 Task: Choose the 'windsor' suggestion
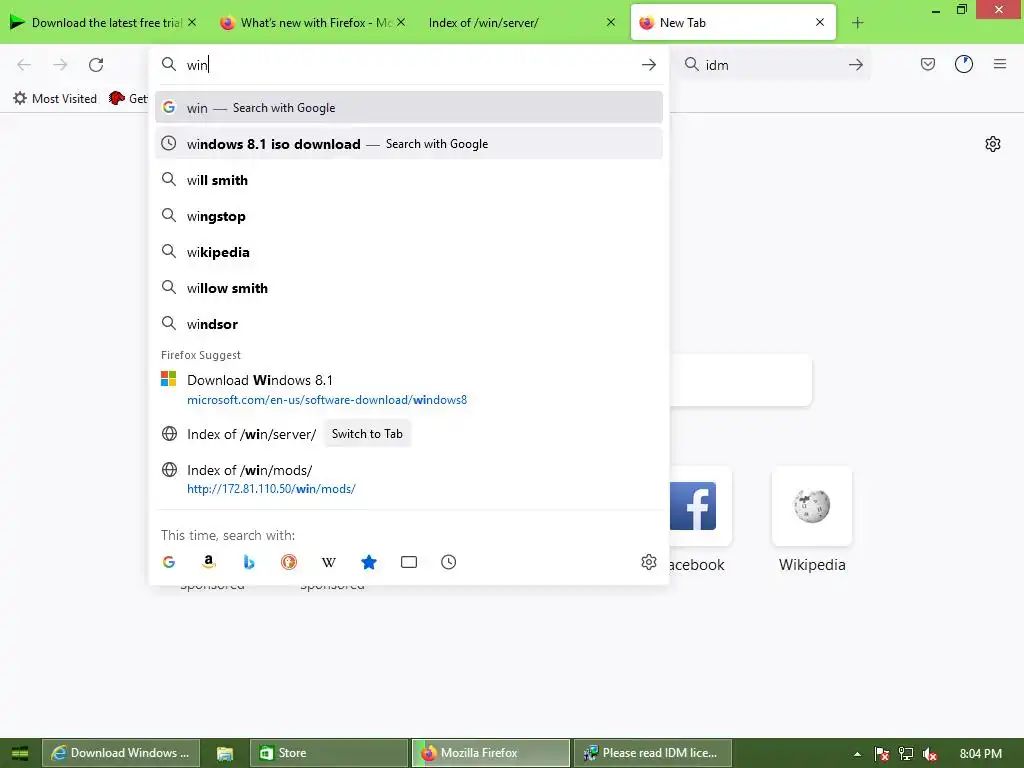click(x=409, y=324)
